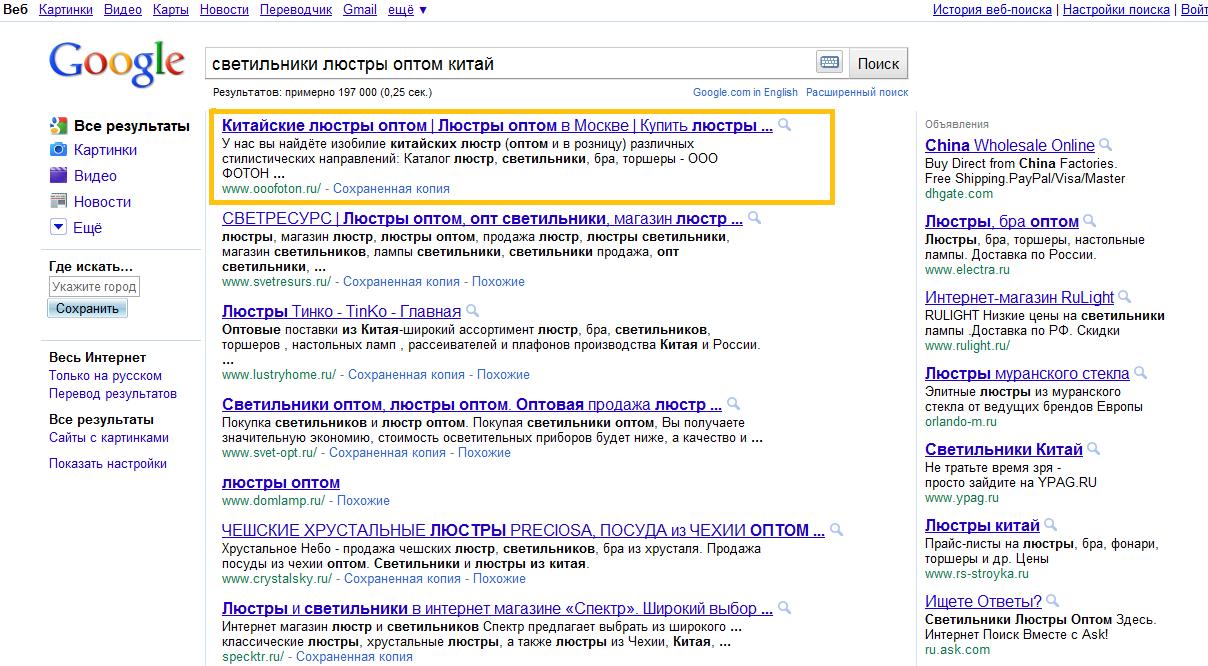This screenshot has width=1208, height=666.
Task: Open Новости in top navigation bar
Action: (224, 10)
